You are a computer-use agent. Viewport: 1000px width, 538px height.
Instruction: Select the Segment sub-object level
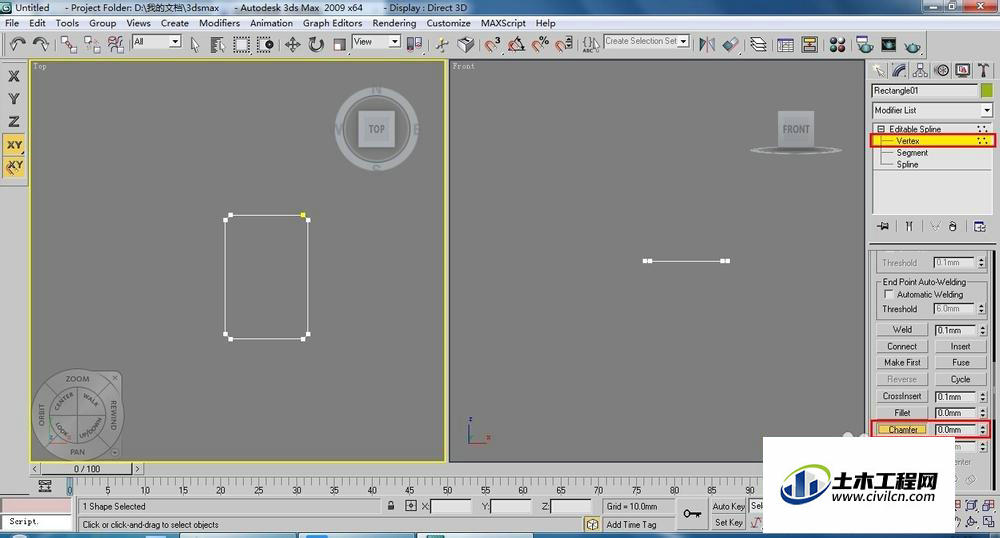tap(912, 152)
